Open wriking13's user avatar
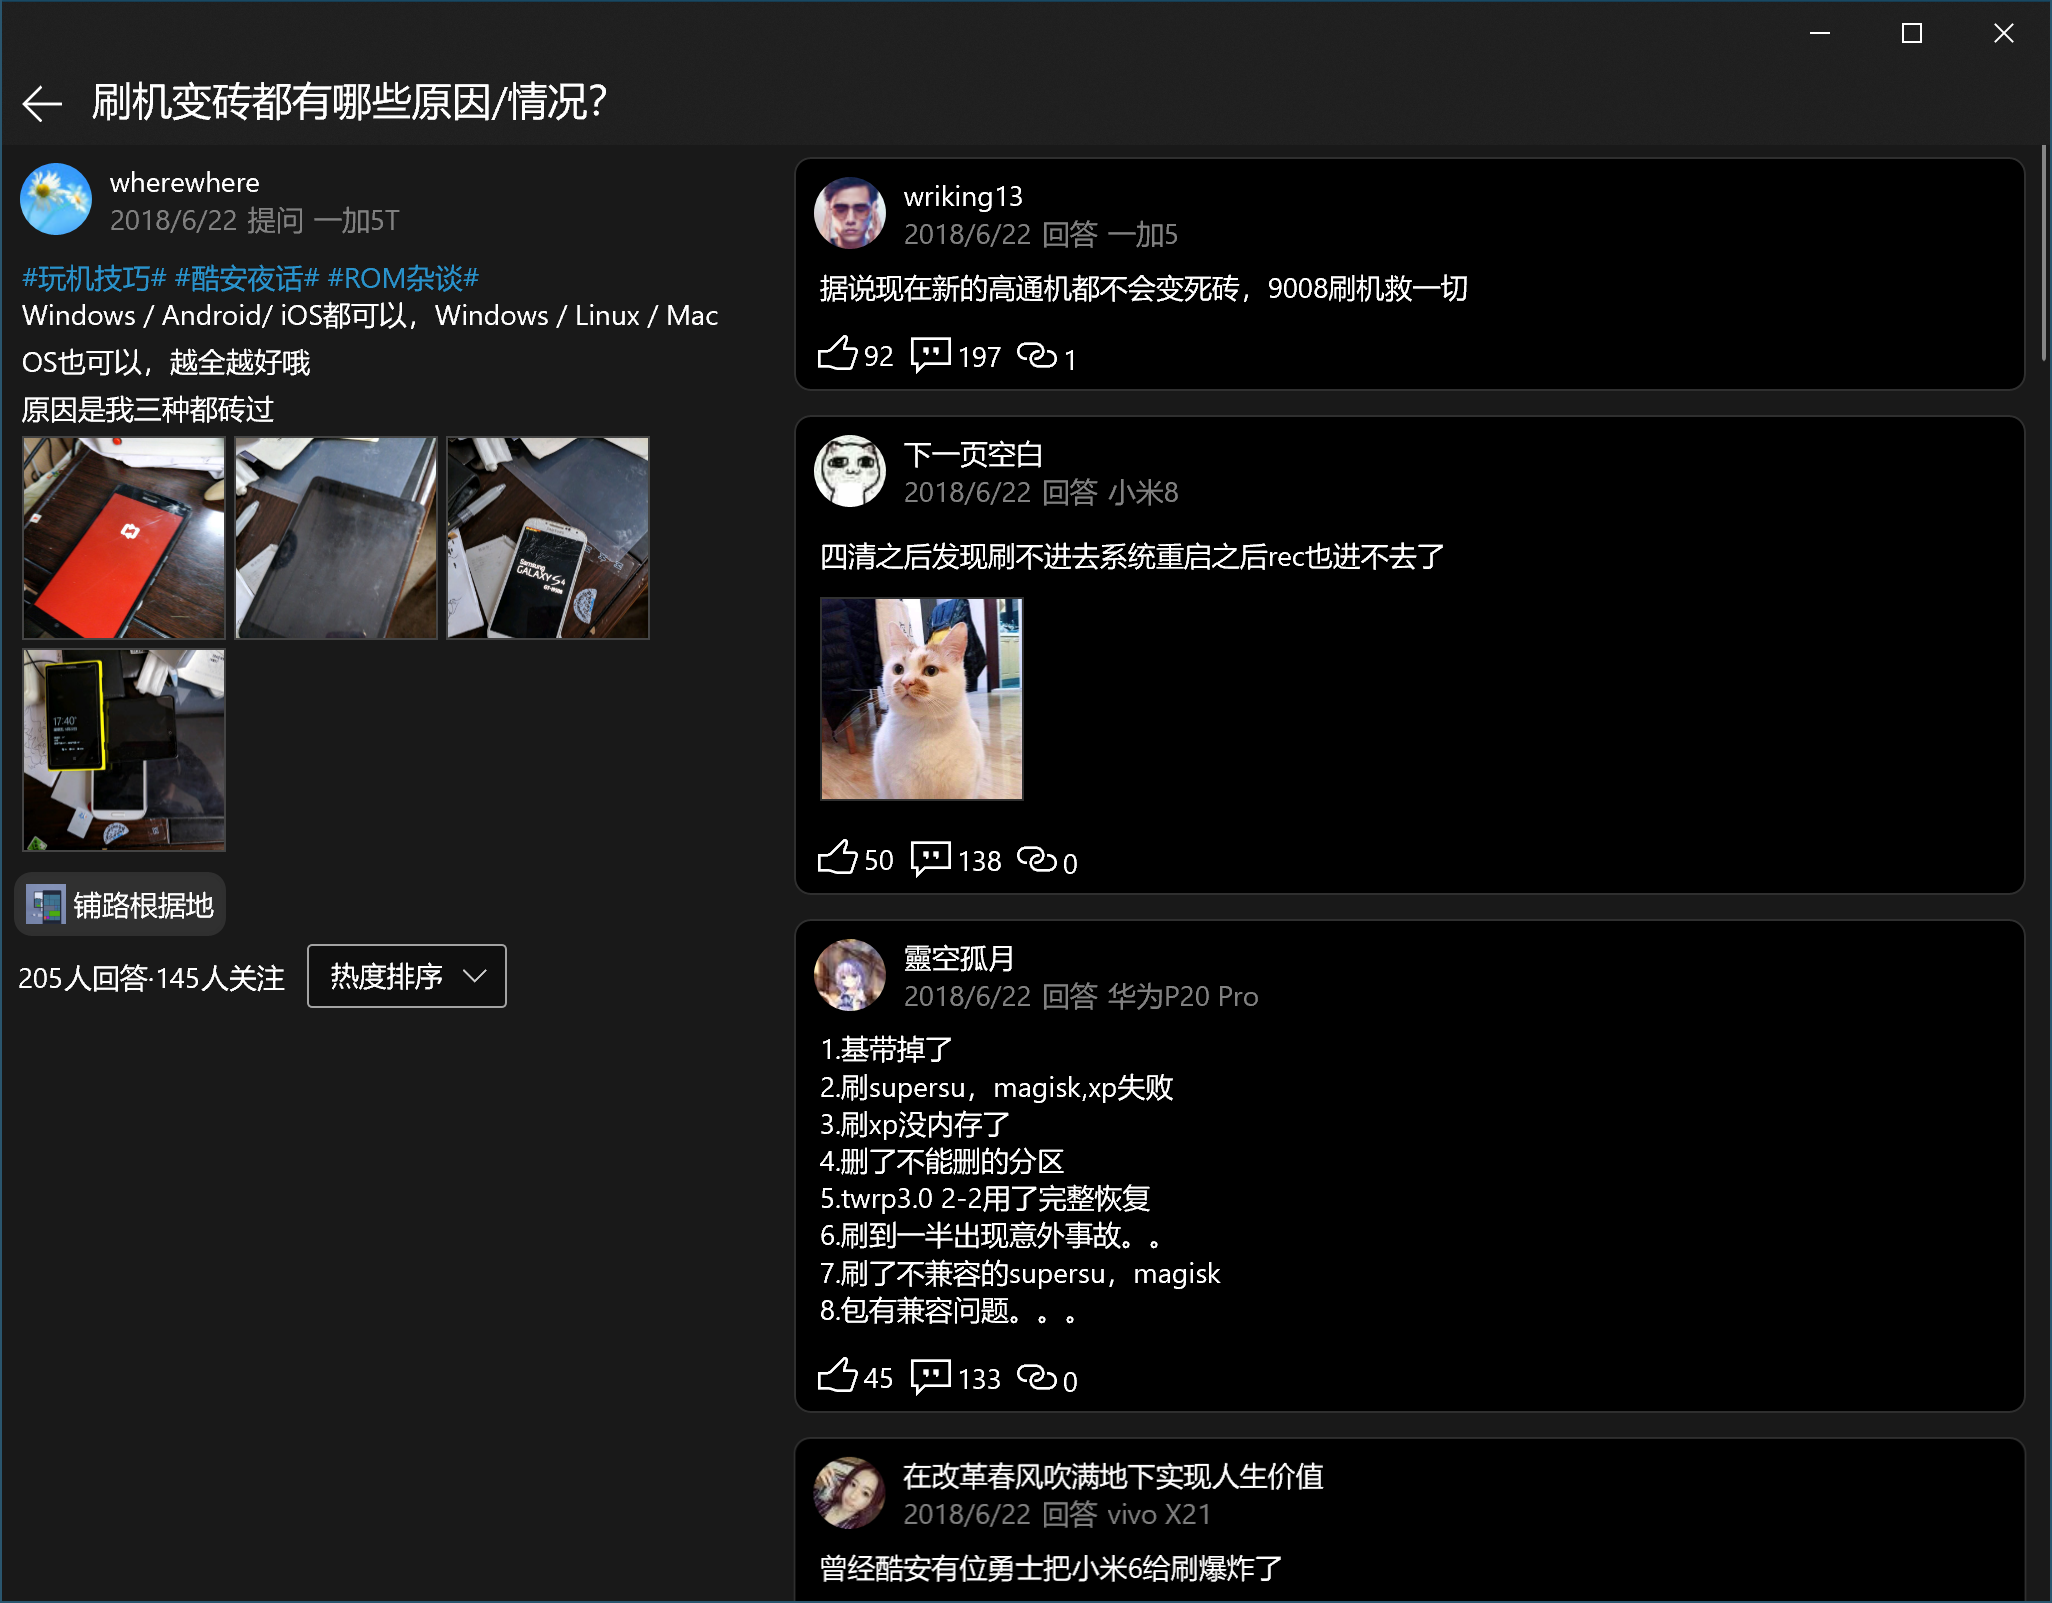Viewport: 2052px width, 1603px height. (x=850, y=214)
